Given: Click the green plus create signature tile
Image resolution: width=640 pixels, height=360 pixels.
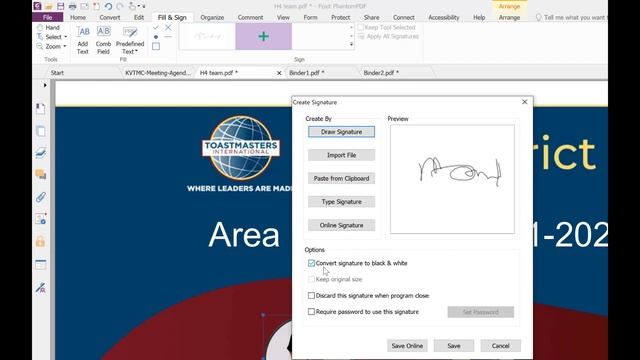Looking at the screenshot, I should 264,36.
